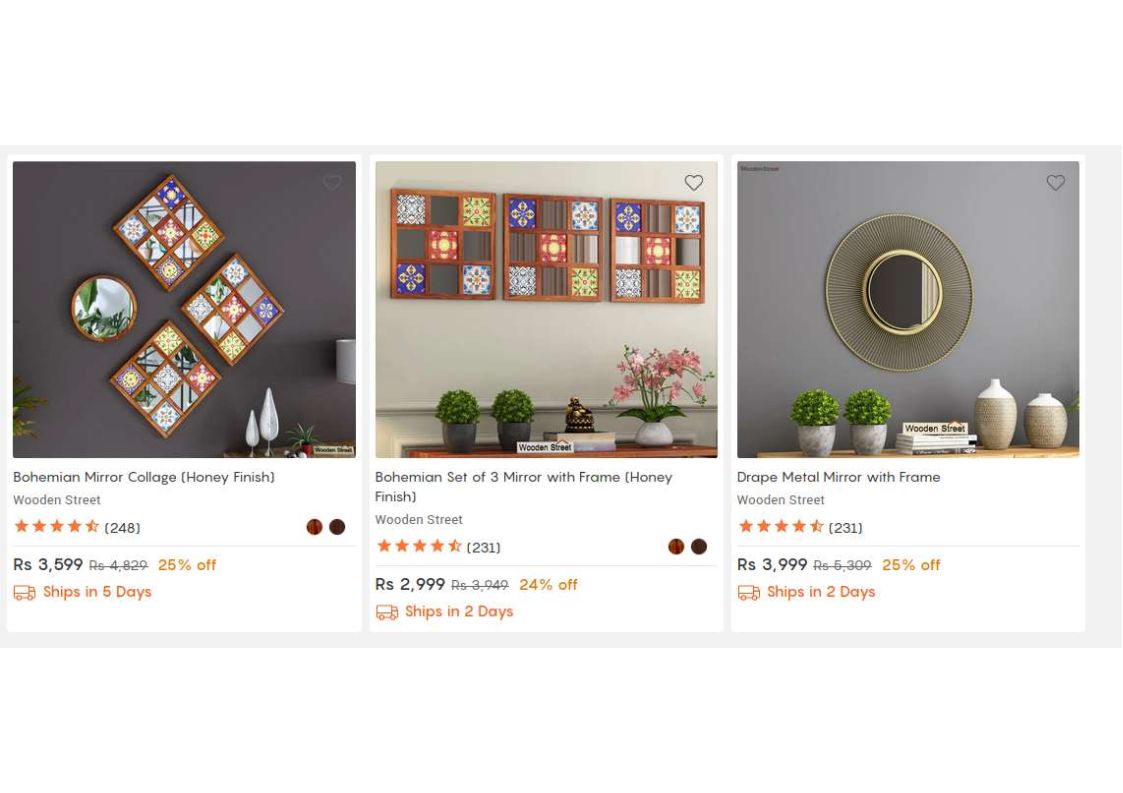
Task: Select honey finish swatch for Bohemian Mirror Collage
Action: click(314, 527)
